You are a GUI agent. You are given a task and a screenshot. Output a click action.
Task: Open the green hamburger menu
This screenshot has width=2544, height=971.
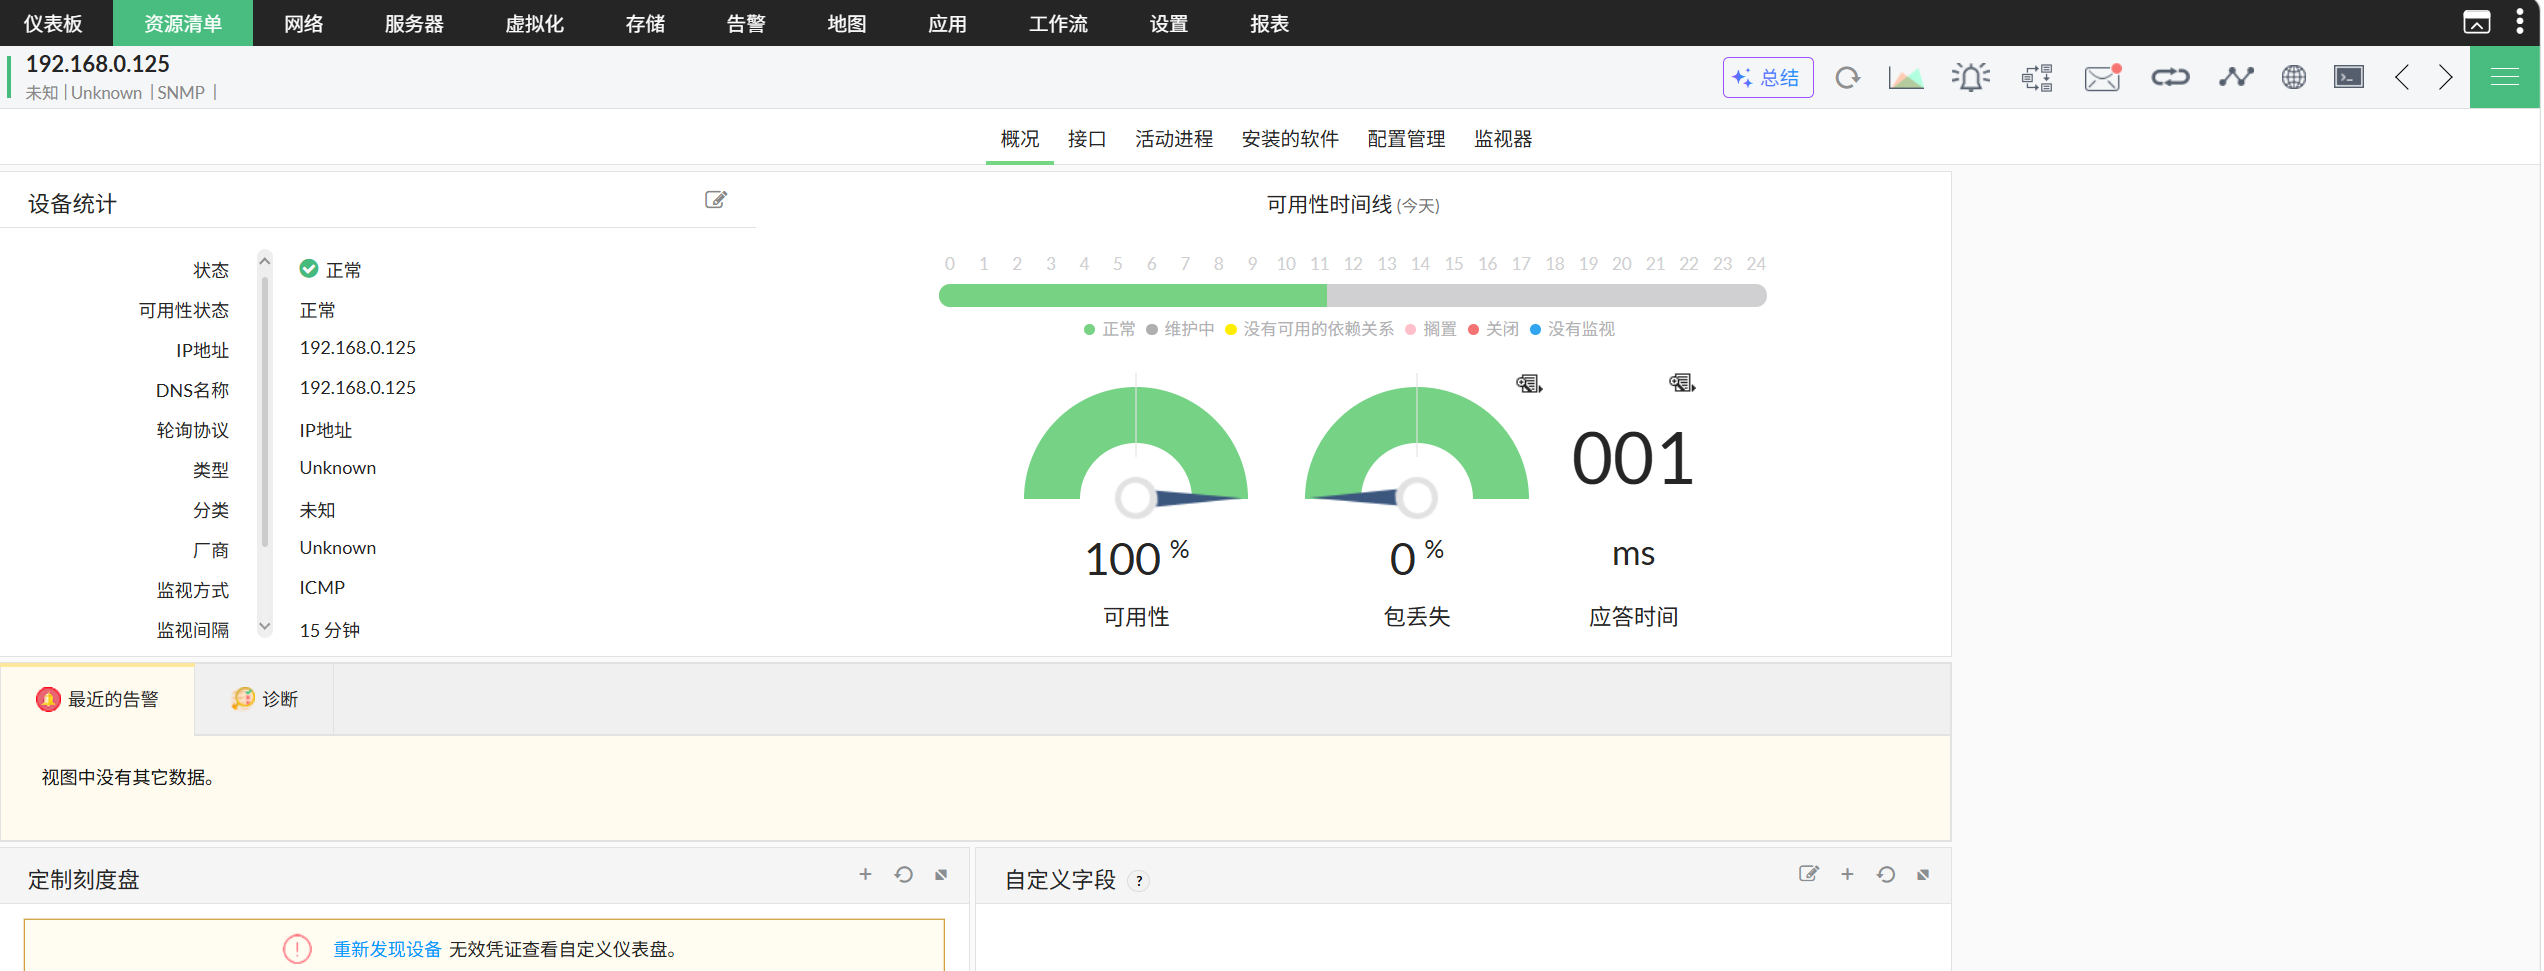pos(2504,77)
